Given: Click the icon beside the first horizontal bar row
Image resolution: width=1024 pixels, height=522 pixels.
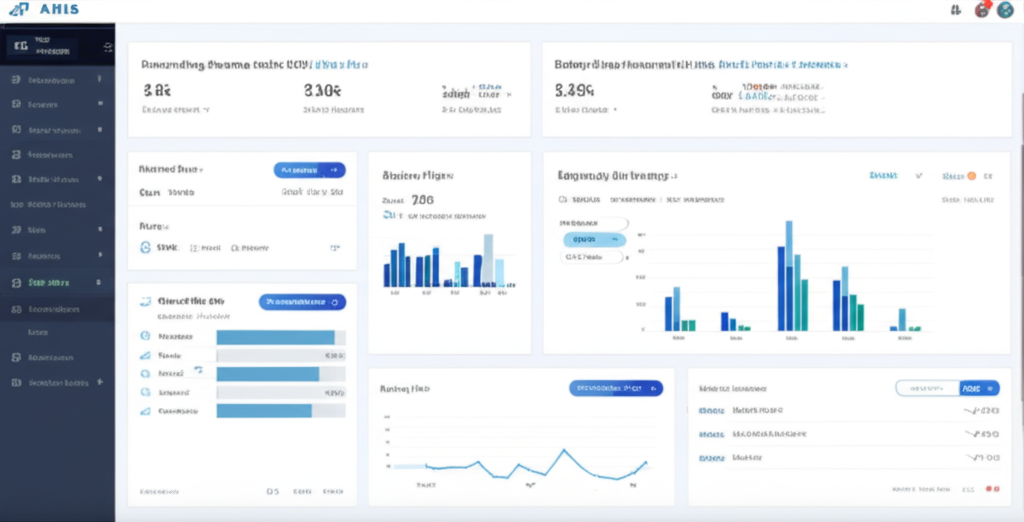Looking at the screenshot, I should coord(146,337).
